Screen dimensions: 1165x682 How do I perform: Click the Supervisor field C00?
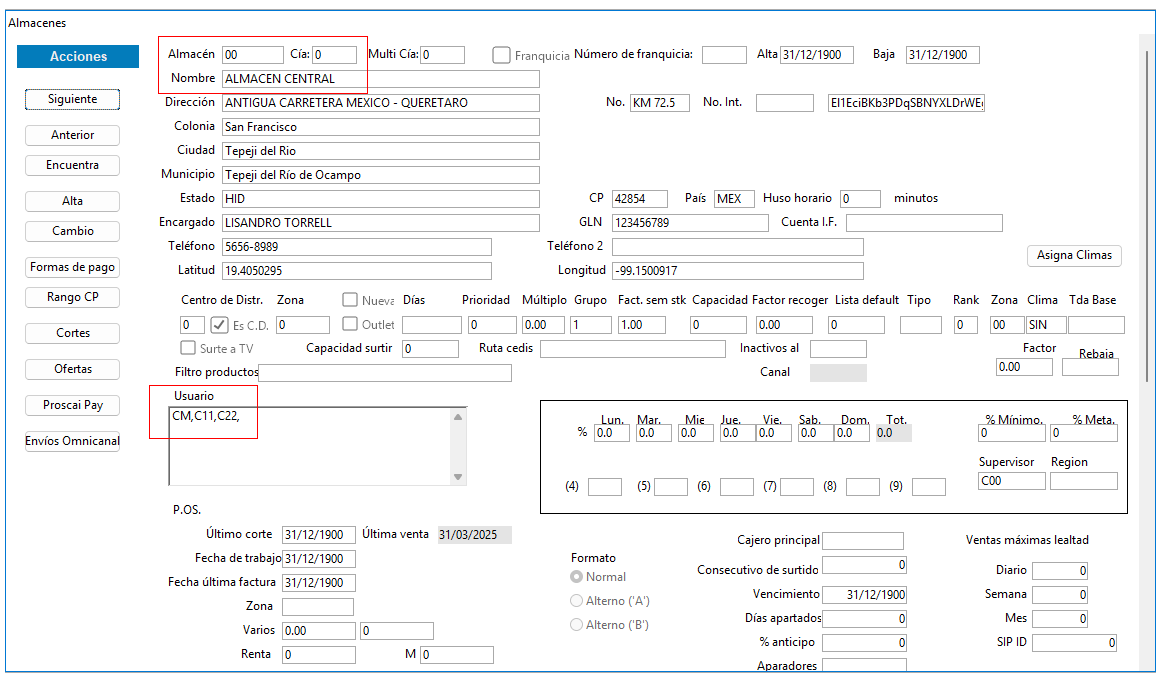pos(1012,481)
